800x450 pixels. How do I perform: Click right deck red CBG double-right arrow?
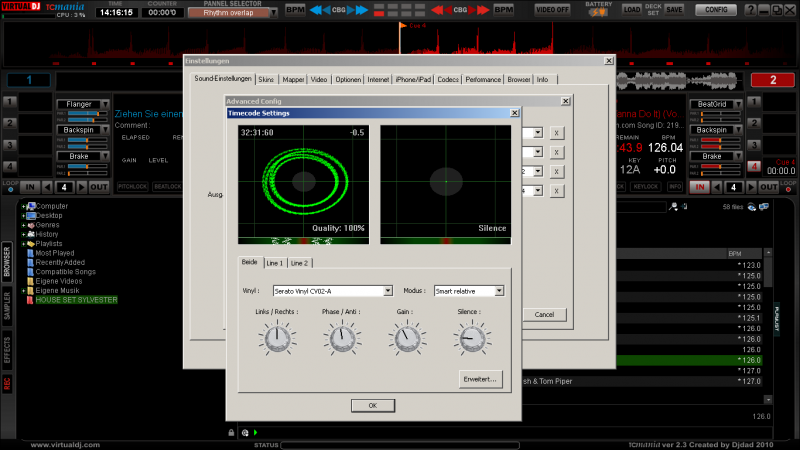click(x=483, y=10)
